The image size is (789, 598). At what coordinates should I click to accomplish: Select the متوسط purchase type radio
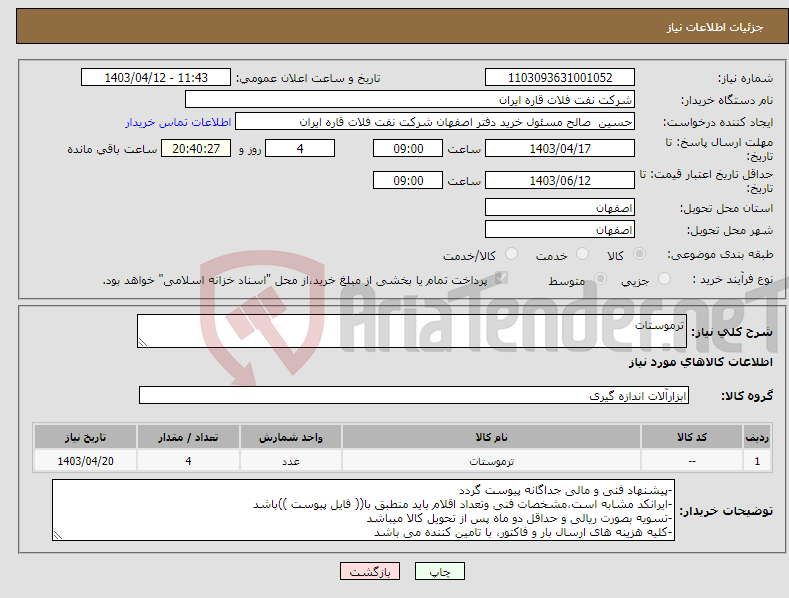point(600,278)
